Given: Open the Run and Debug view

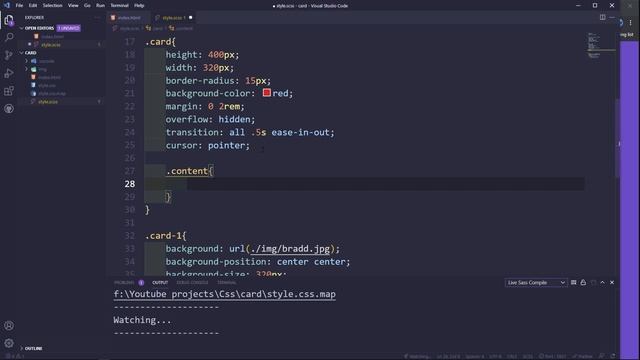Looking at the screenshot, I should coord(9,73).
